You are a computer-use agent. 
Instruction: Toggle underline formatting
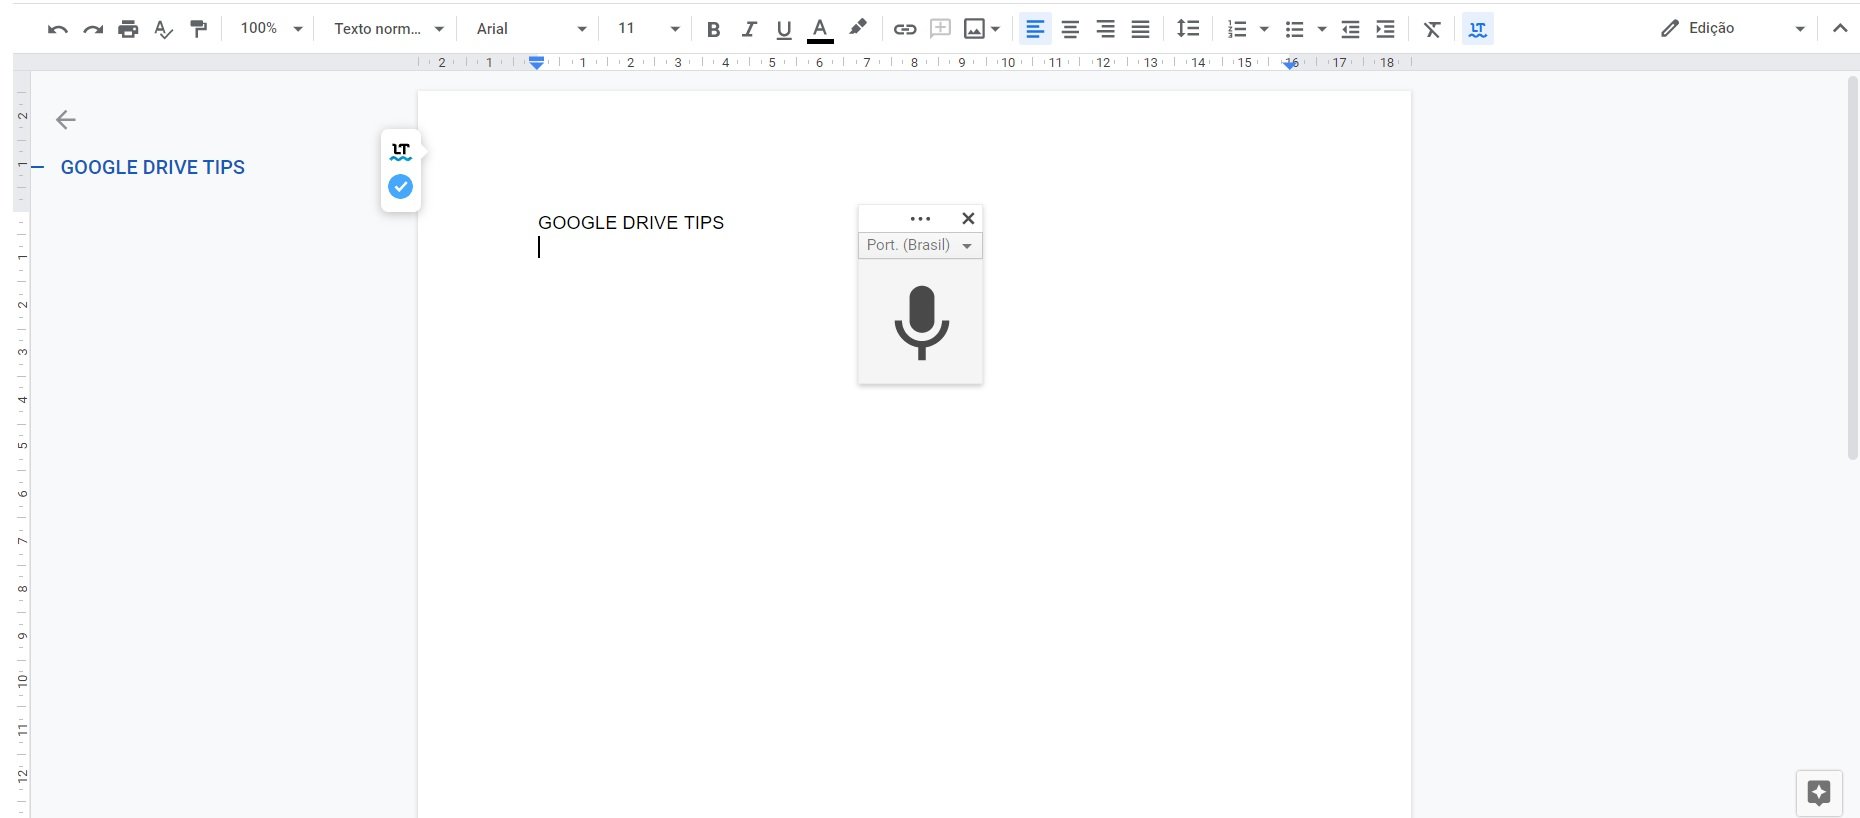pos(784,29)
